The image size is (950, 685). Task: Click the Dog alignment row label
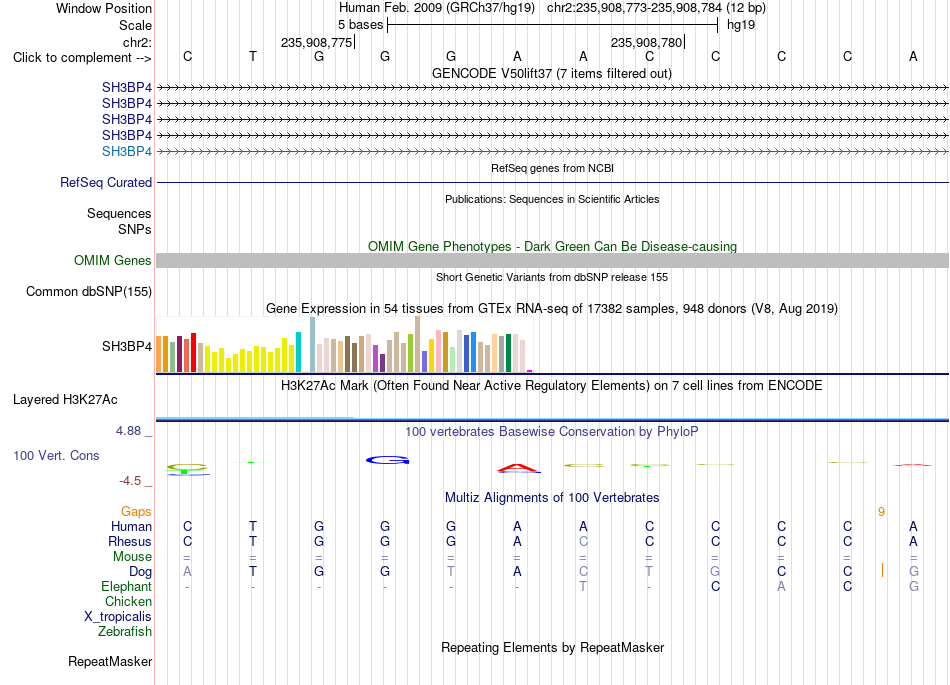pyautogui.click(x=140, y=572)
